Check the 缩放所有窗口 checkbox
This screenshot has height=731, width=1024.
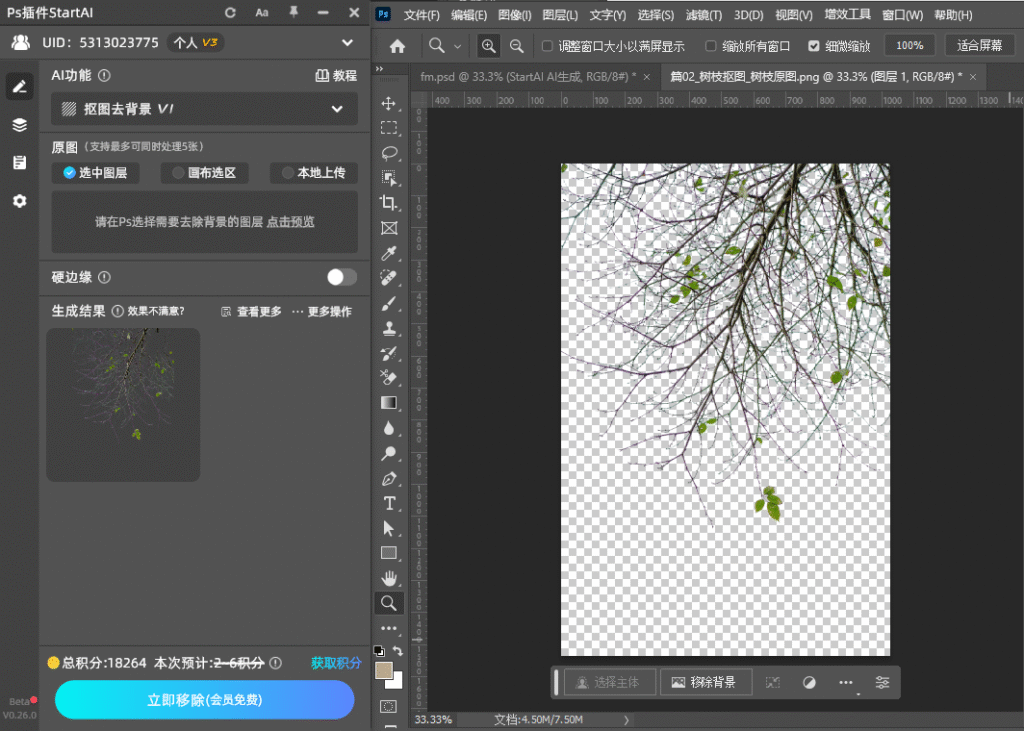[711, 46]
